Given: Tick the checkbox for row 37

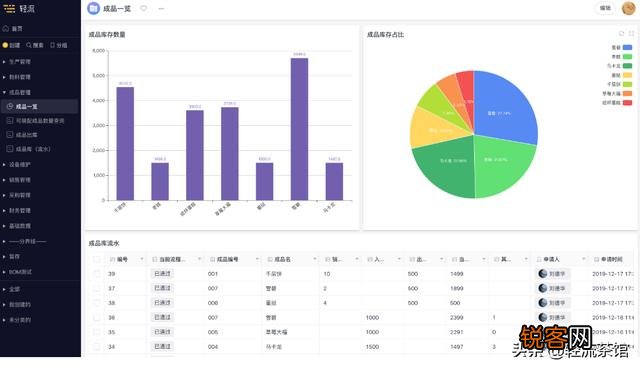Looking at the screenshot, I should [x=97, y=289].
